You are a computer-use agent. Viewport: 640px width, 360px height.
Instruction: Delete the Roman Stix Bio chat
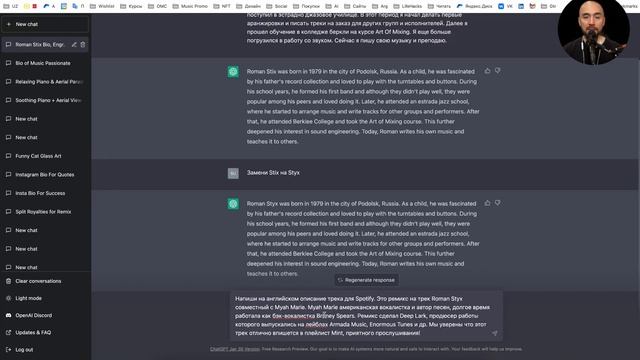[x=83, y=44]
